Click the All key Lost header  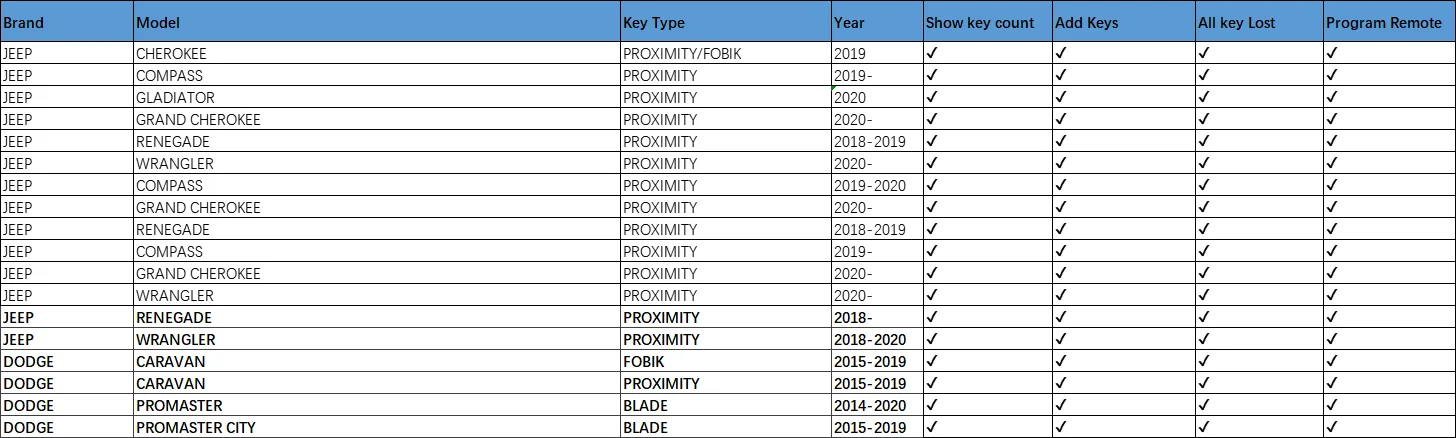click(x=1236, y=23)
